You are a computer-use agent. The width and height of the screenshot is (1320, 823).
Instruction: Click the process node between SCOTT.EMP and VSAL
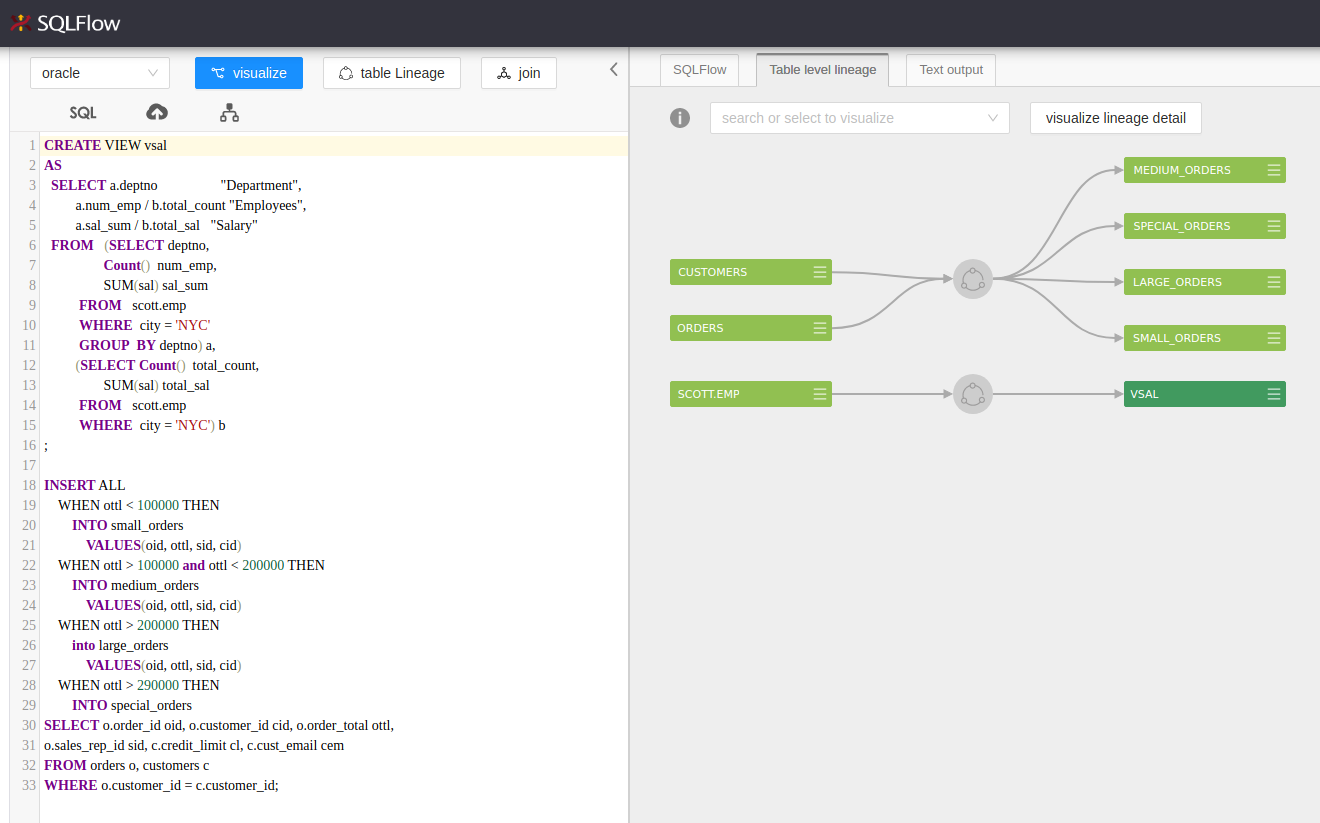(x=973, y=394)
